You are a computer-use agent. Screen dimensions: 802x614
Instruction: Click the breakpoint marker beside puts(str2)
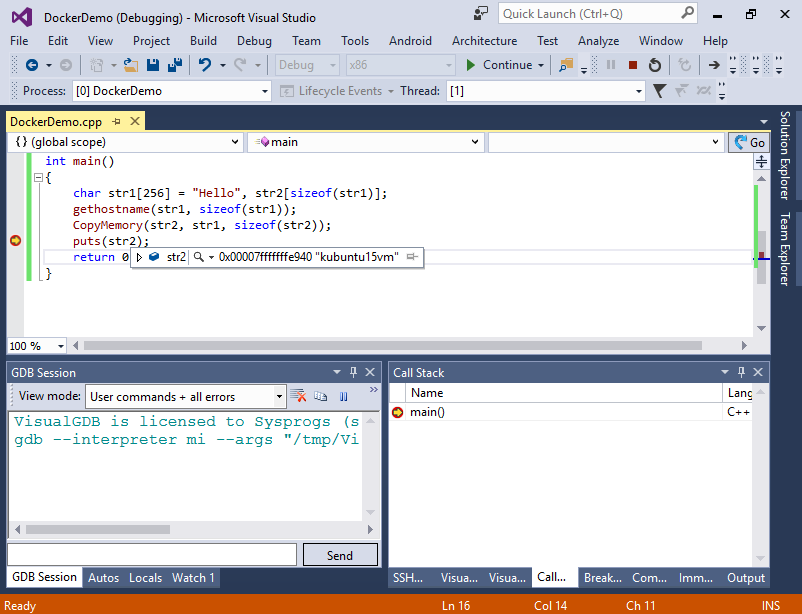(x=15, y=240)
